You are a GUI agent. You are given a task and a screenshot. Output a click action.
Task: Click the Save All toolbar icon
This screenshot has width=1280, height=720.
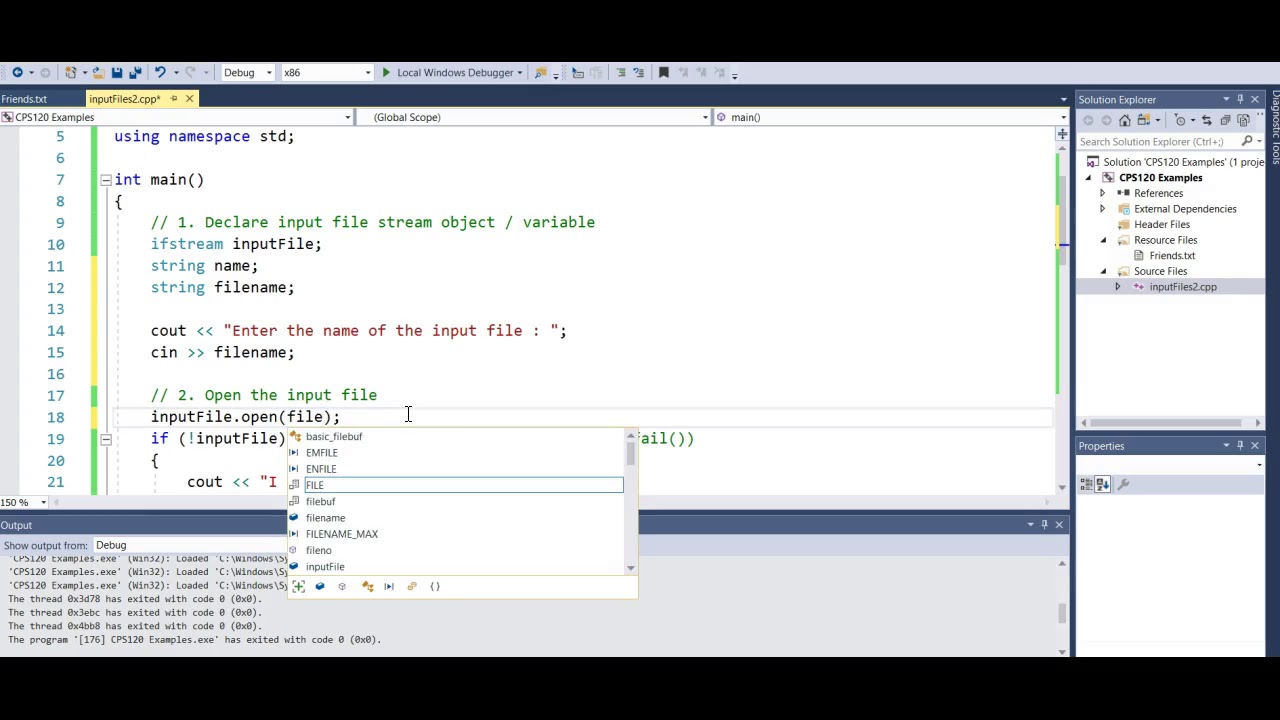pos(136,72)
